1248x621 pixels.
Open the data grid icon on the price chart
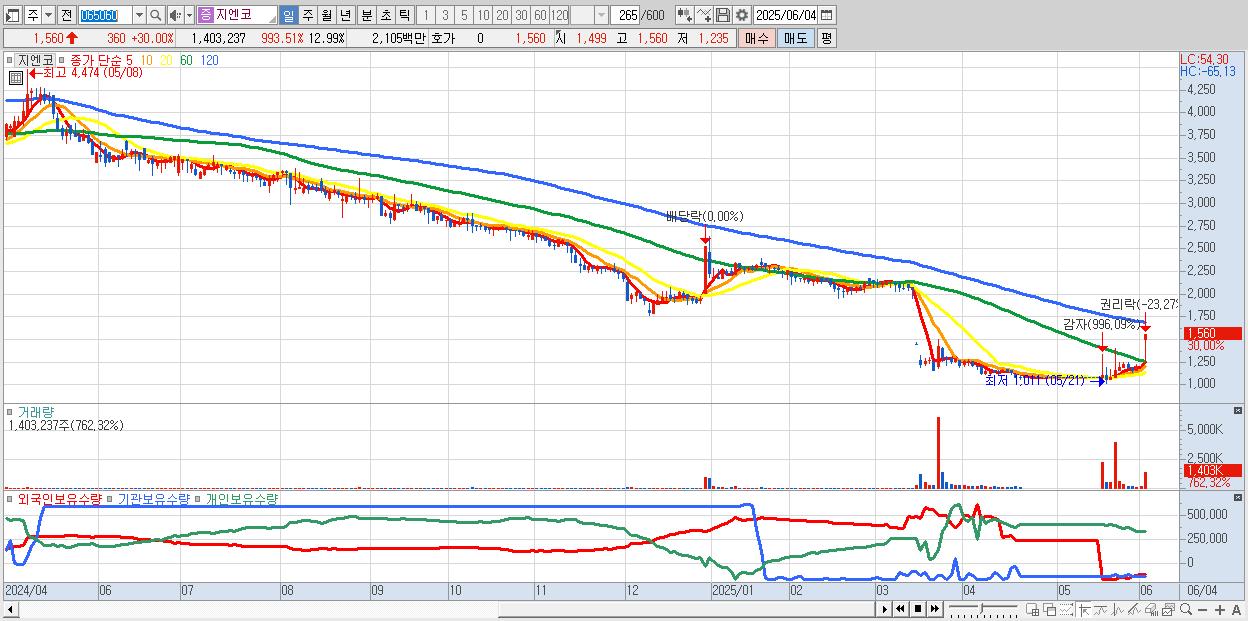pyautogui.click(x=16, y=78)
